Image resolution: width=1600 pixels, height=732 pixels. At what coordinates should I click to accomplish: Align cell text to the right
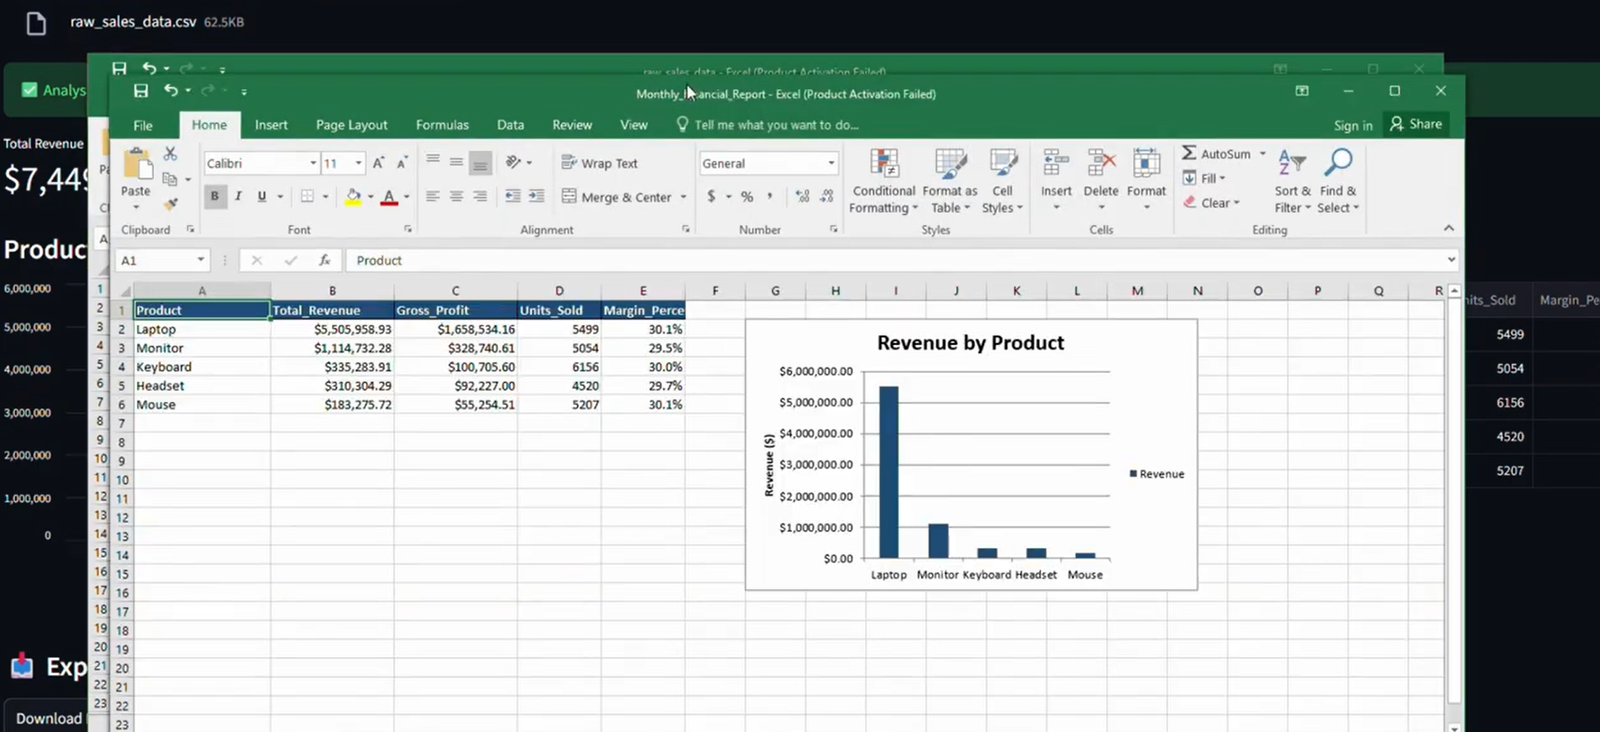[480, 197]
